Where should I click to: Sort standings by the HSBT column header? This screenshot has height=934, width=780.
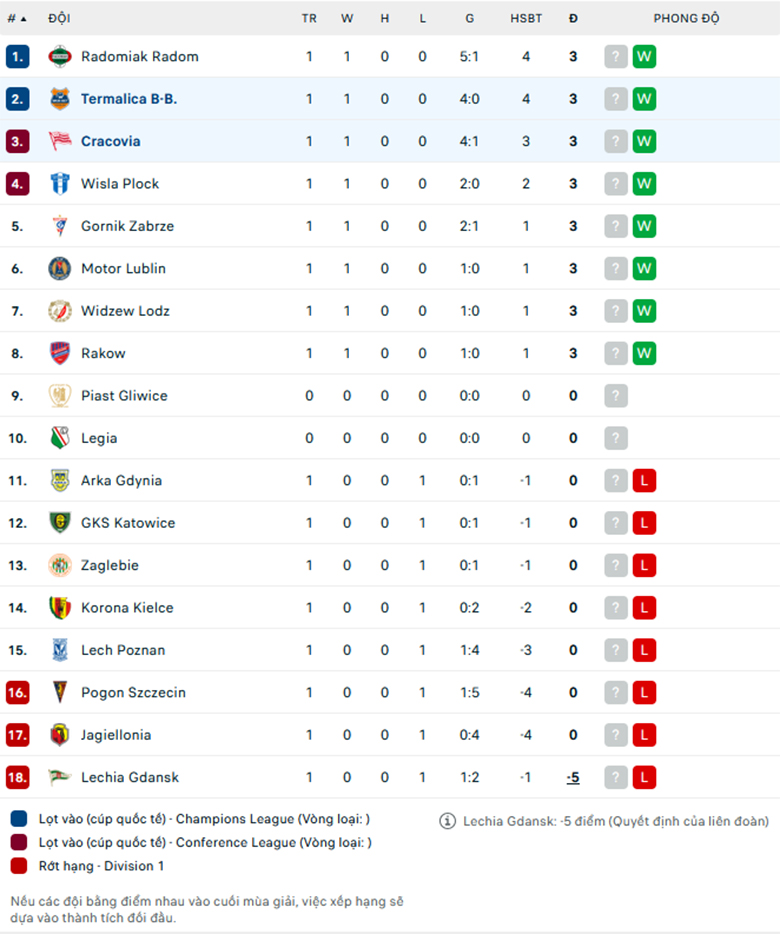click(x=526, y=18)
